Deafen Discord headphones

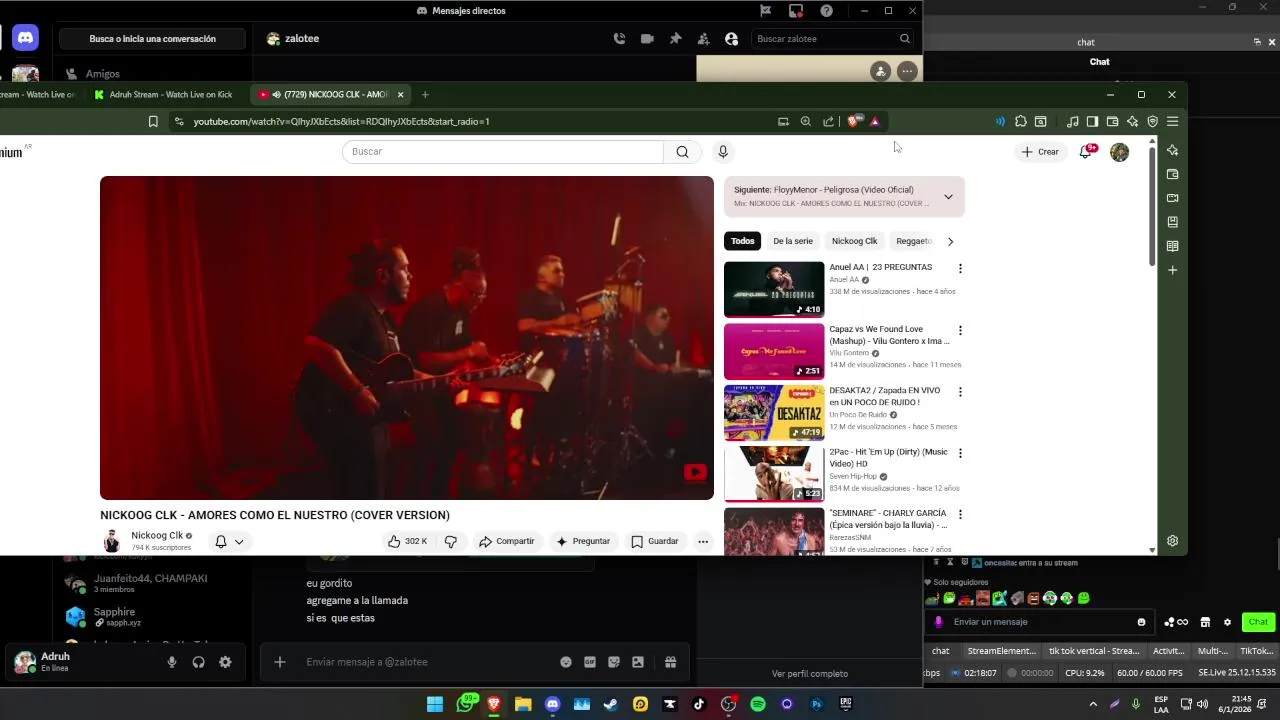point(198,662)
